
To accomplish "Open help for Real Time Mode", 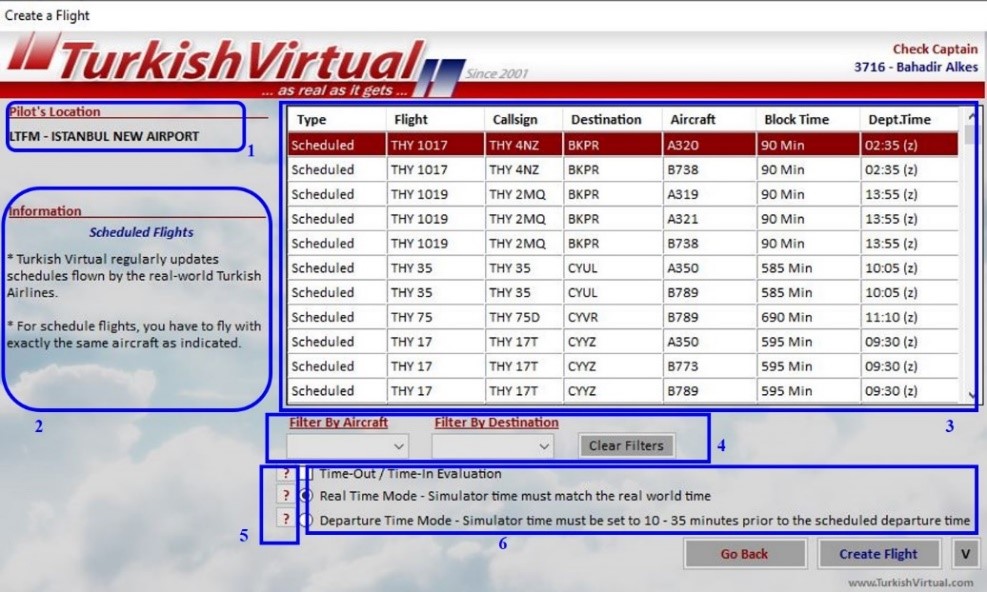I will [286, 496].
